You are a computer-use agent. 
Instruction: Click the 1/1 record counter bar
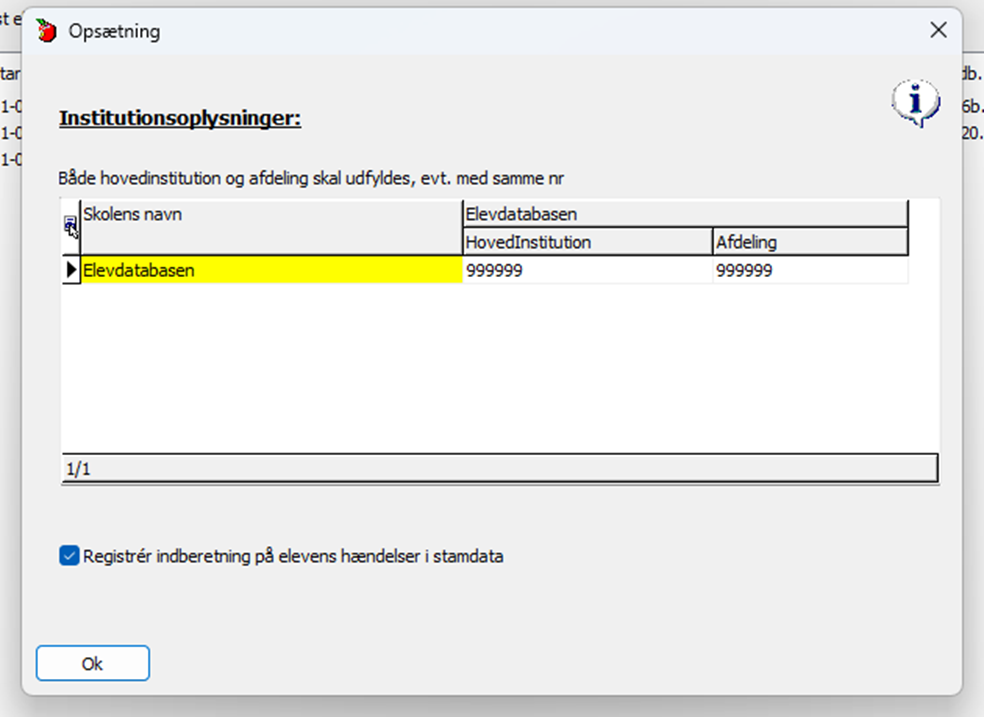(x=500, y=468)
